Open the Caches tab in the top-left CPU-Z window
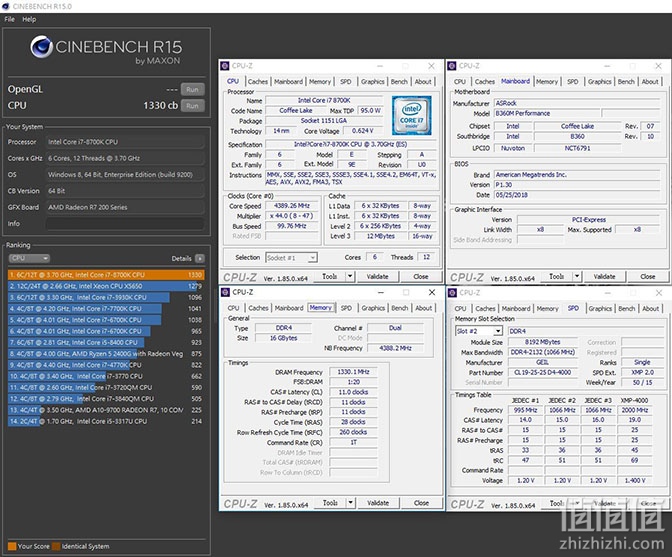The height and width of the screenshot is (557, 672). click(258, 81)
